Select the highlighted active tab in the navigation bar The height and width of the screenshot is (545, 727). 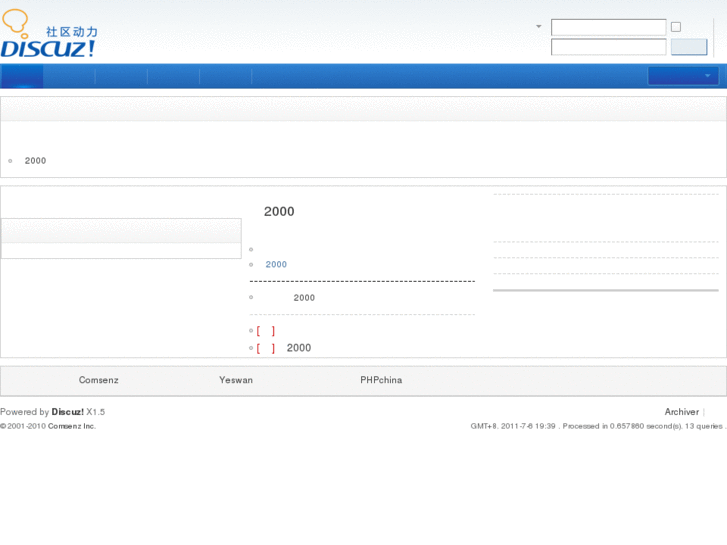(22, 76)
